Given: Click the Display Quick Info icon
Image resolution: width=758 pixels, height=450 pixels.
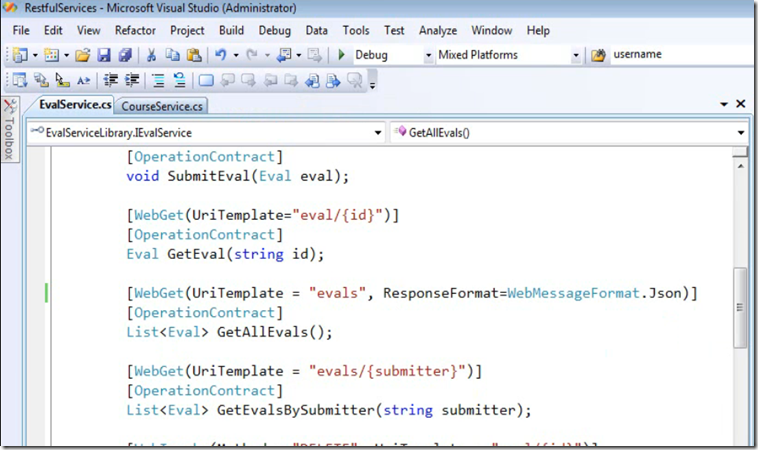Looking at the screenshot, I should 62,80.
